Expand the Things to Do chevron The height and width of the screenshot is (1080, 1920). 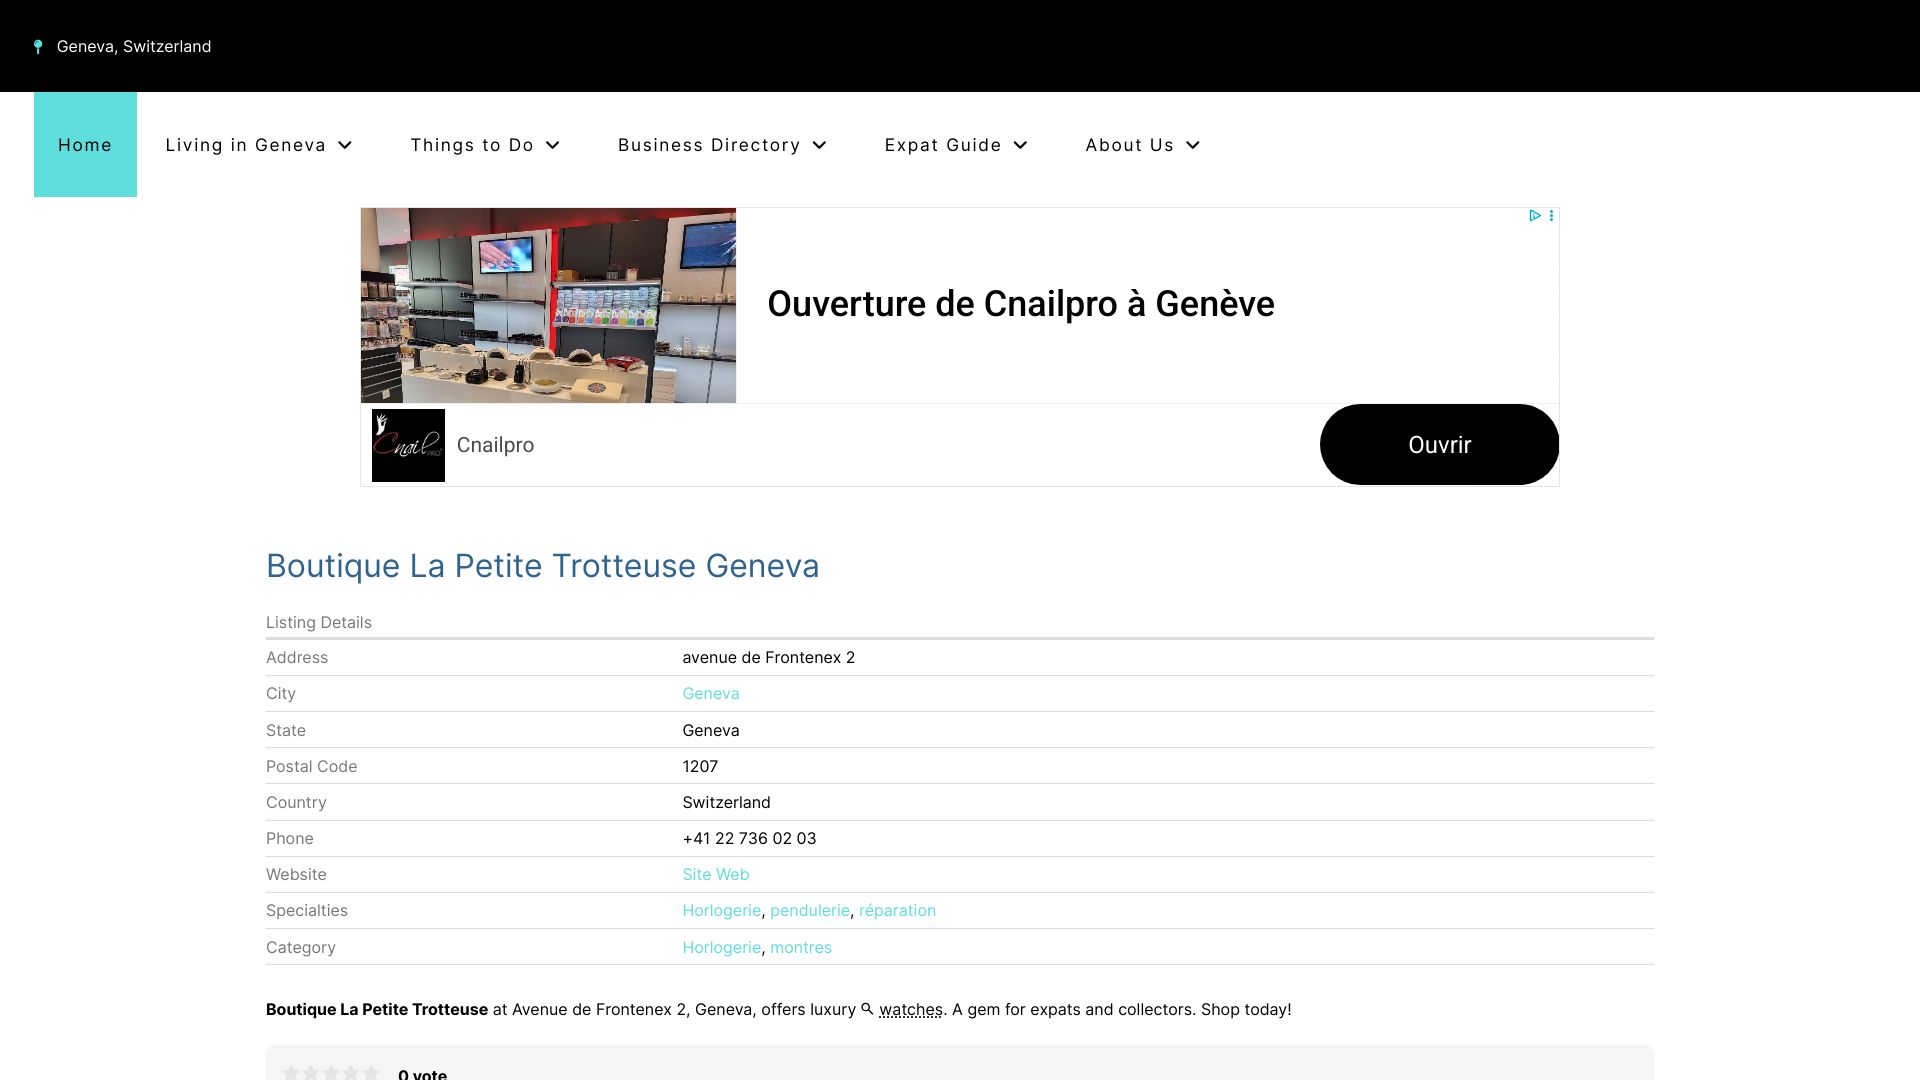pos(553,145)
